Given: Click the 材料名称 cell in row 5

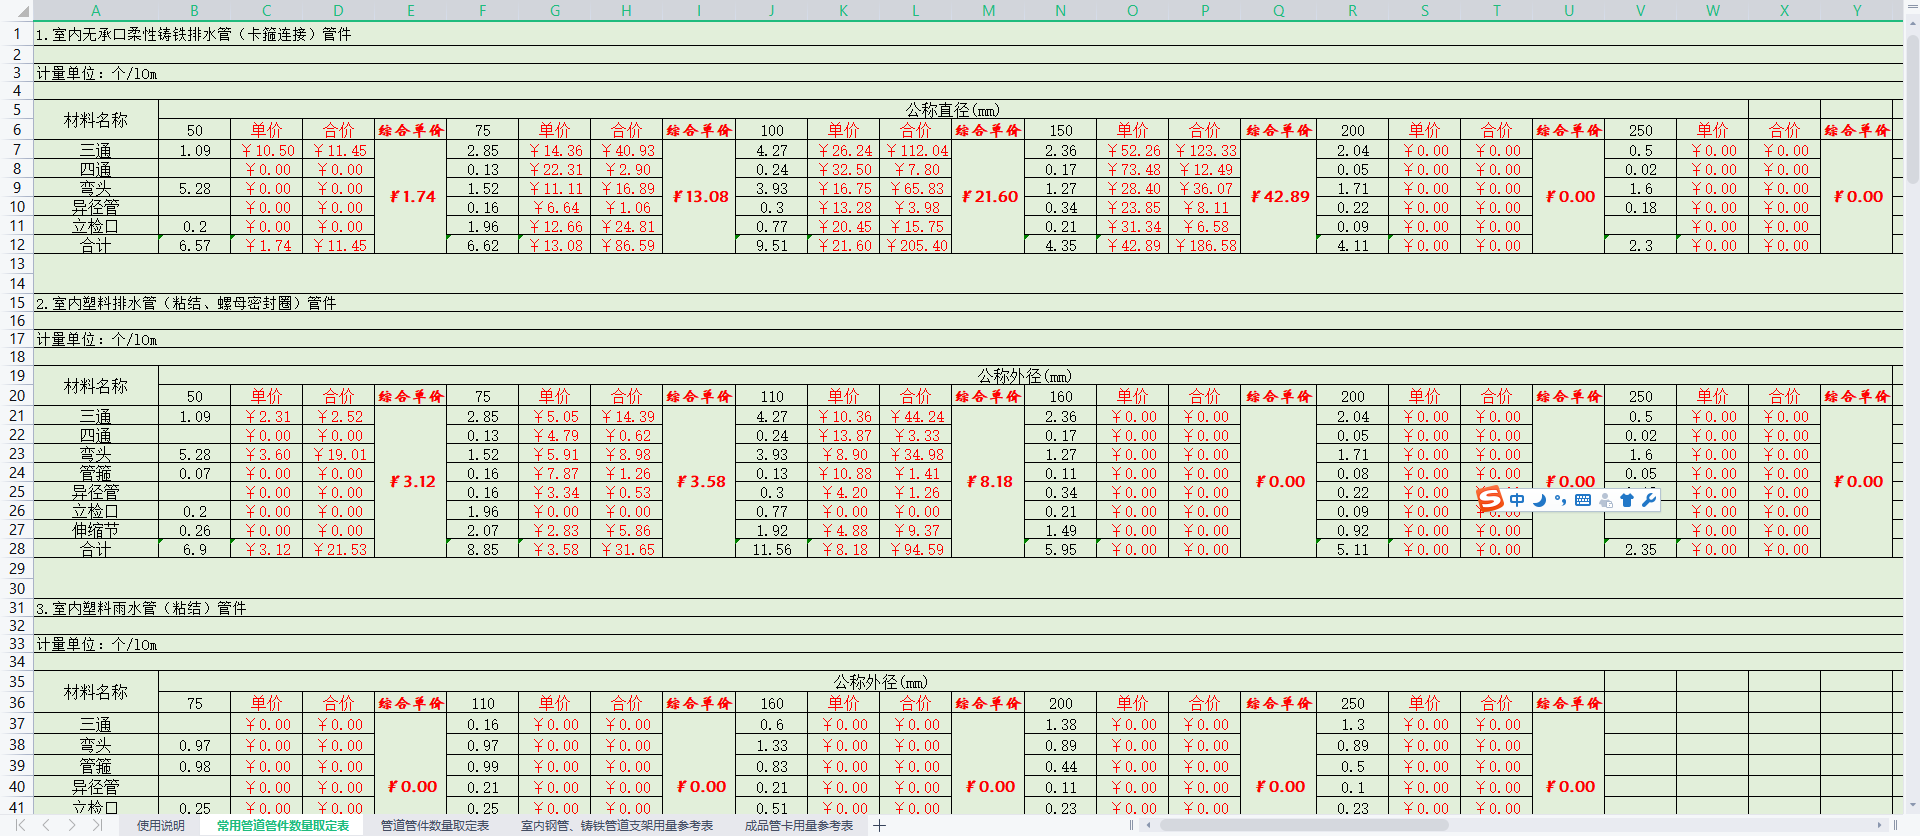Looking at the screenshot, I should pyautogui.click(x=96, y=119).
